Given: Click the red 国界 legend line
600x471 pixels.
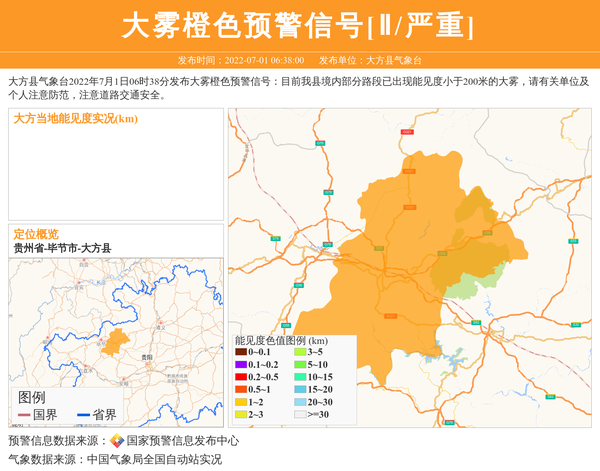Looking at the screenshot, I should point(24,414).
